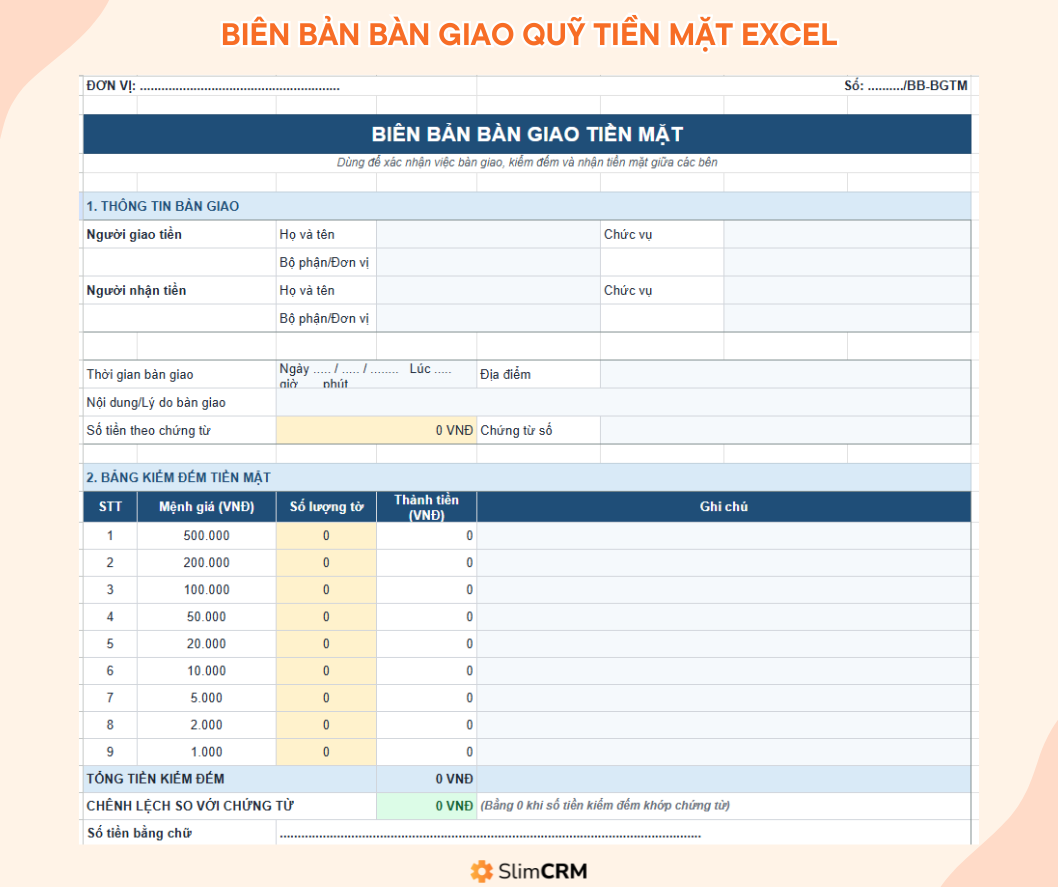Image resolution: width=1058 pixels, height=887 pixels.
Task: Click the Địa điểm value field
Action: click(785, 374)
